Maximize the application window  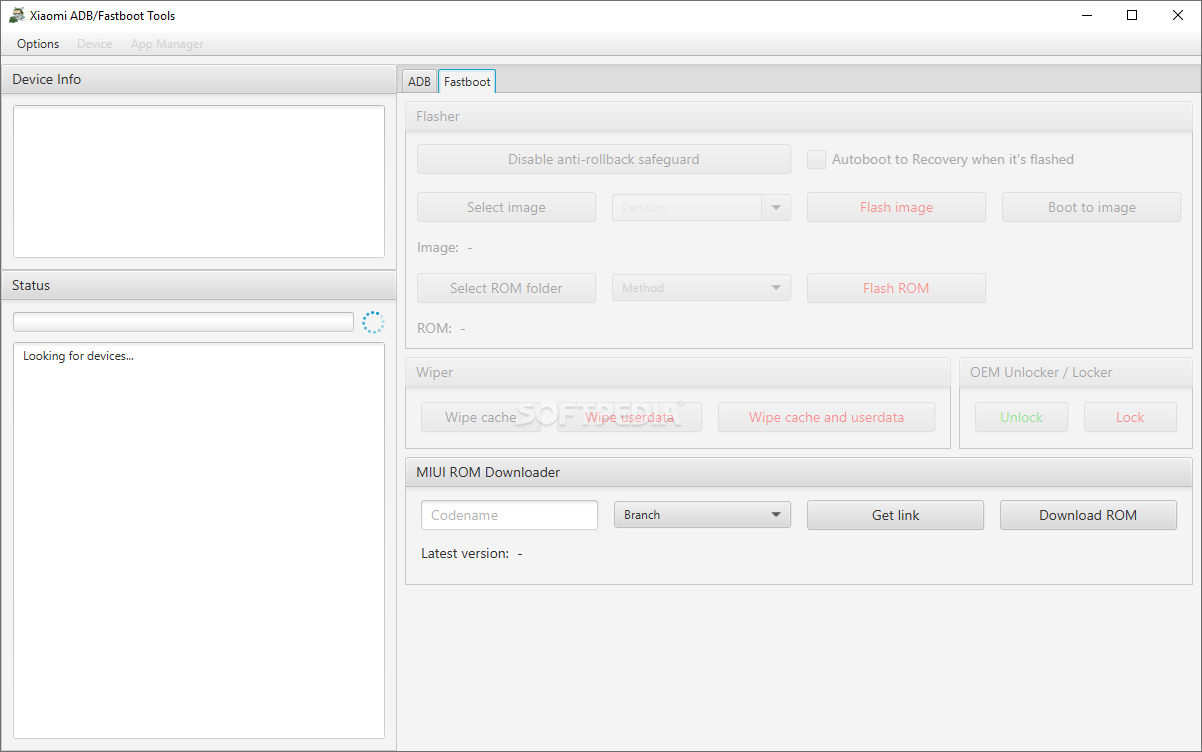coord(1132,15)
